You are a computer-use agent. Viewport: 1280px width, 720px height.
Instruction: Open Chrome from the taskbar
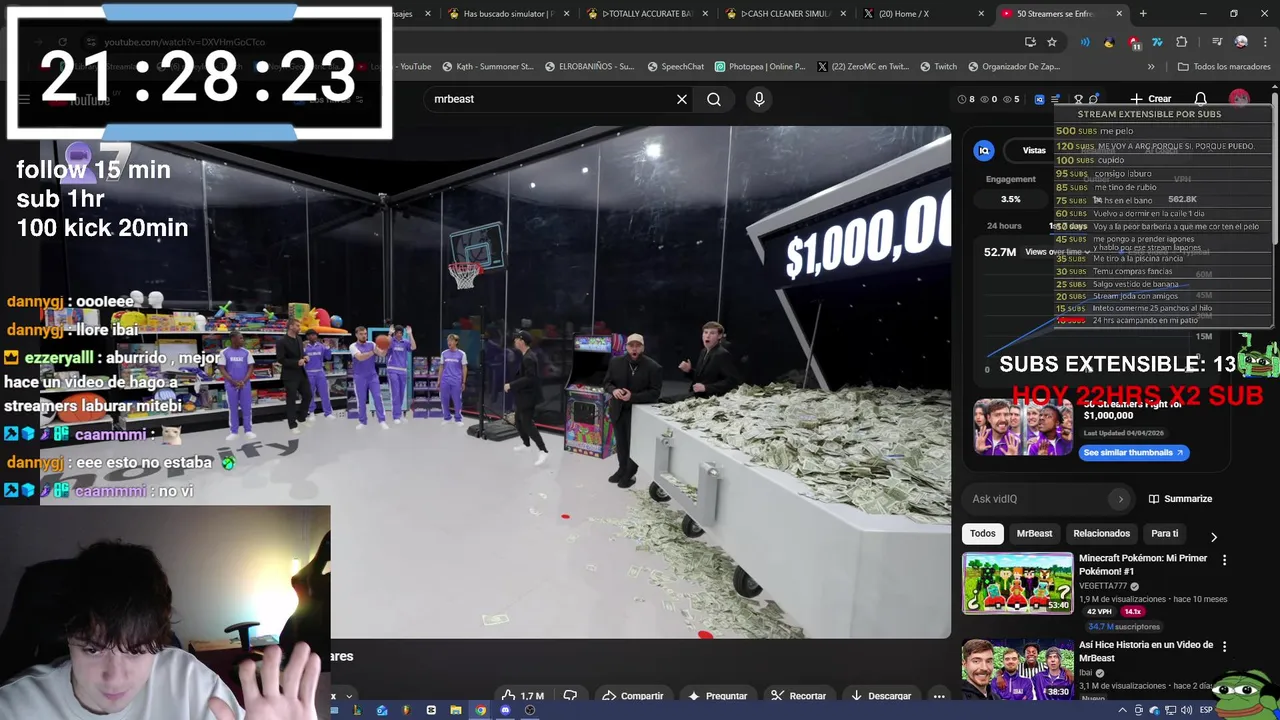pos(480,710)
